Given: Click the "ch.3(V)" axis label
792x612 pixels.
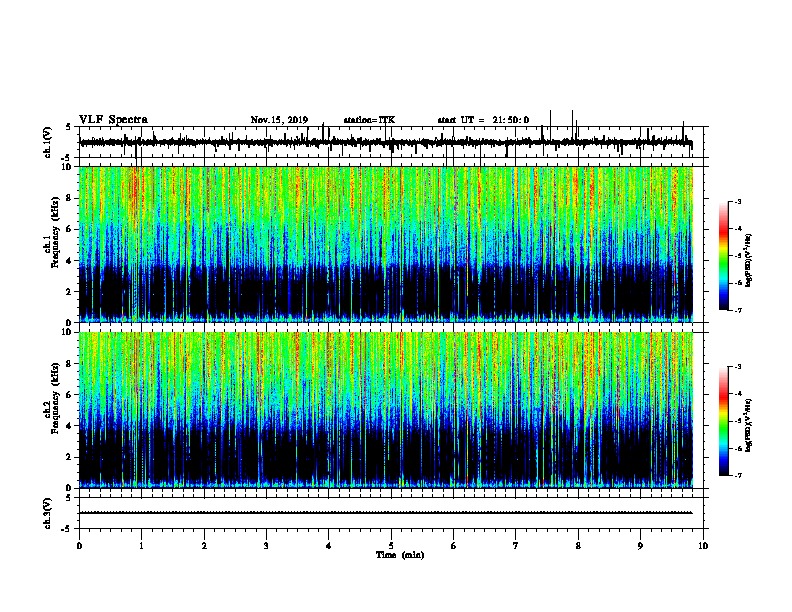Looking at the screenshot, I should coord(48,513).
